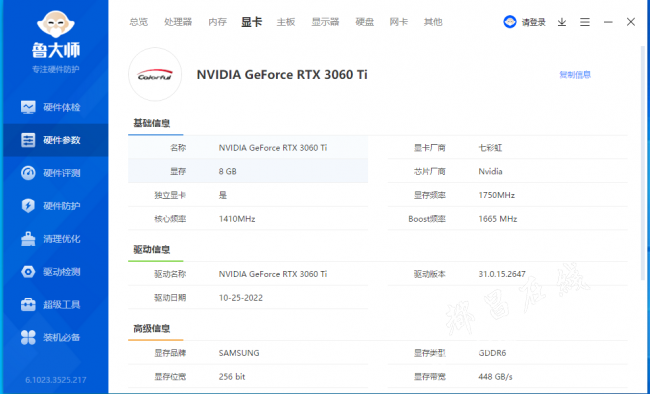This screenshot has width=650, height=394.
Task: Open 超级工具 in the sidebar
Action: (62, 304)
